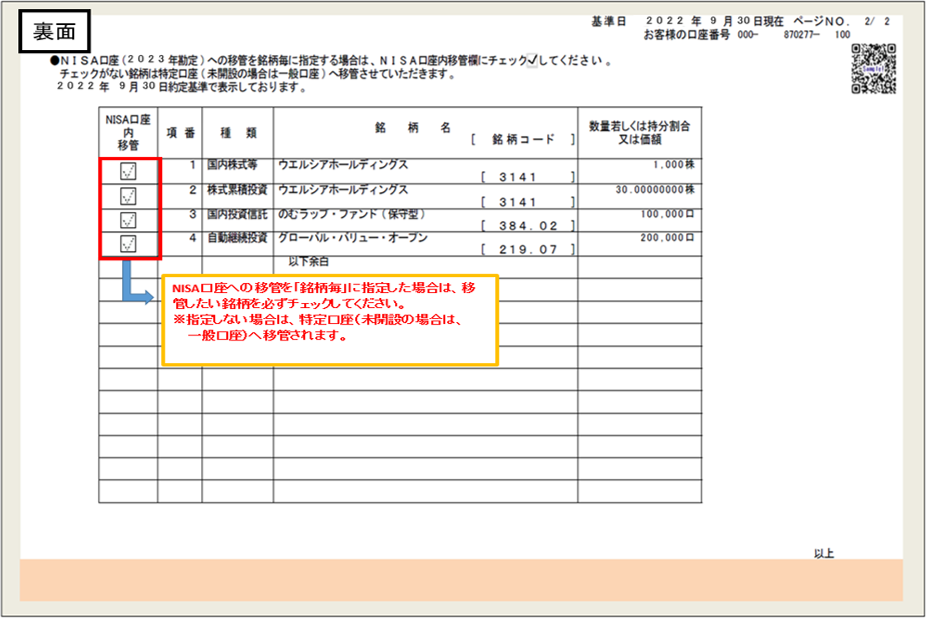Image resolution: width=926 pixels, height=618 pixels.
Task: Click the red NISA口座への移管 instruction note
Action: 330,320
